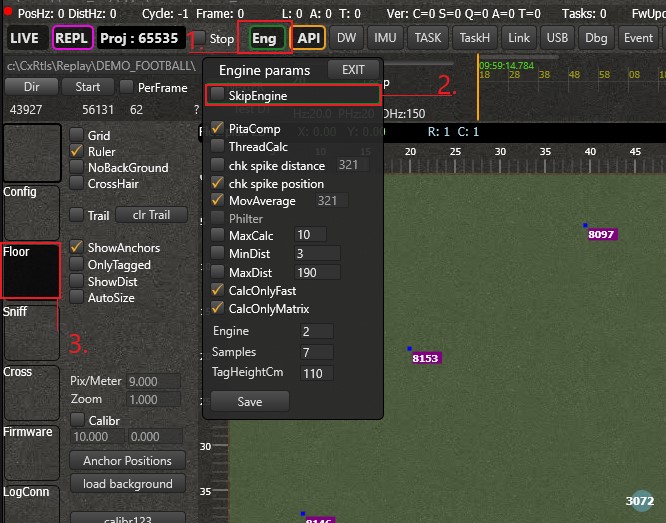Enable the NoBackGround checkbox
This screenshot has width=666, height=523.
pos(76,167)
